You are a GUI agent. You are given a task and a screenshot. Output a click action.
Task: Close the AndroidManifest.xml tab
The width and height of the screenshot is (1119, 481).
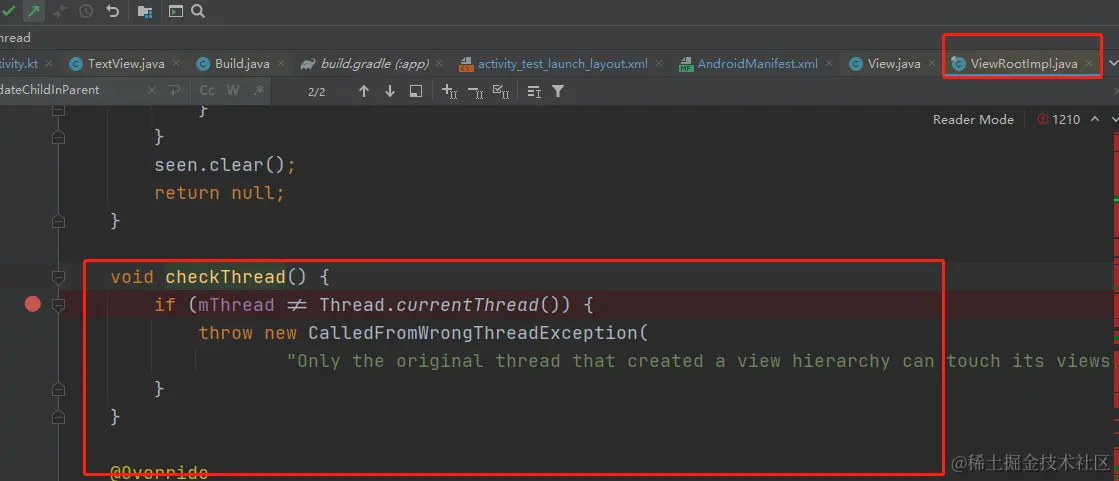(828, 64)
